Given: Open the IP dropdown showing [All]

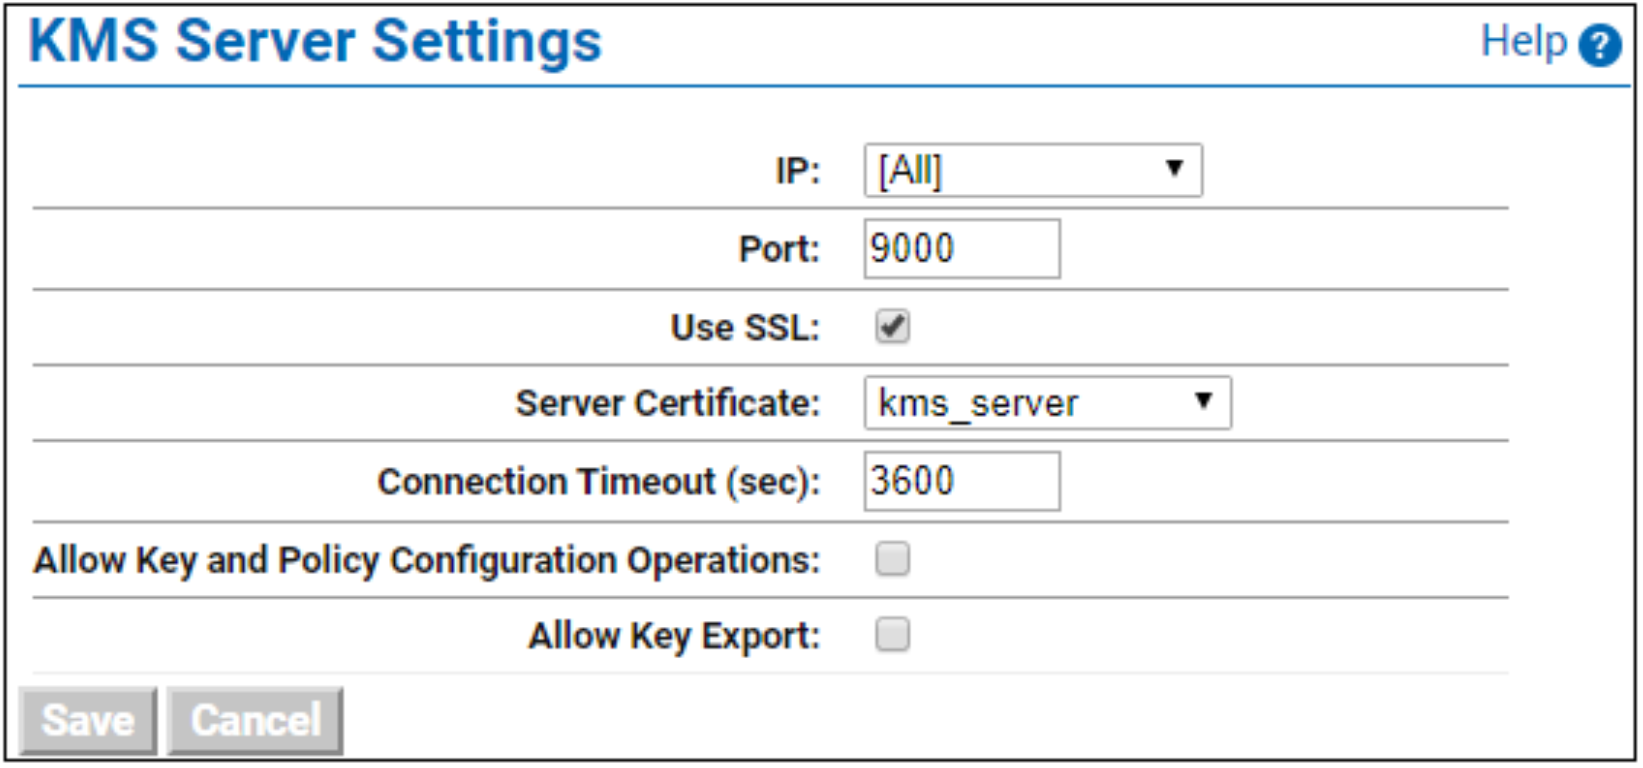Looking at the screenshot, I should 1033,171.
